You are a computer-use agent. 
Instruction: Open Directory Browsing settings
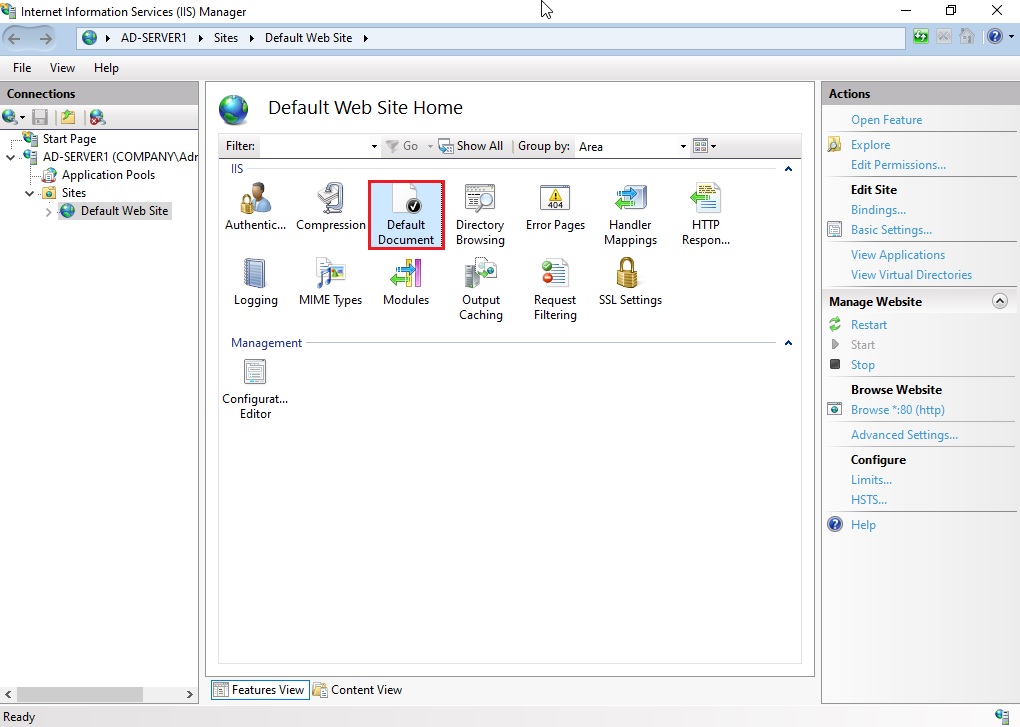coord(480,213)
